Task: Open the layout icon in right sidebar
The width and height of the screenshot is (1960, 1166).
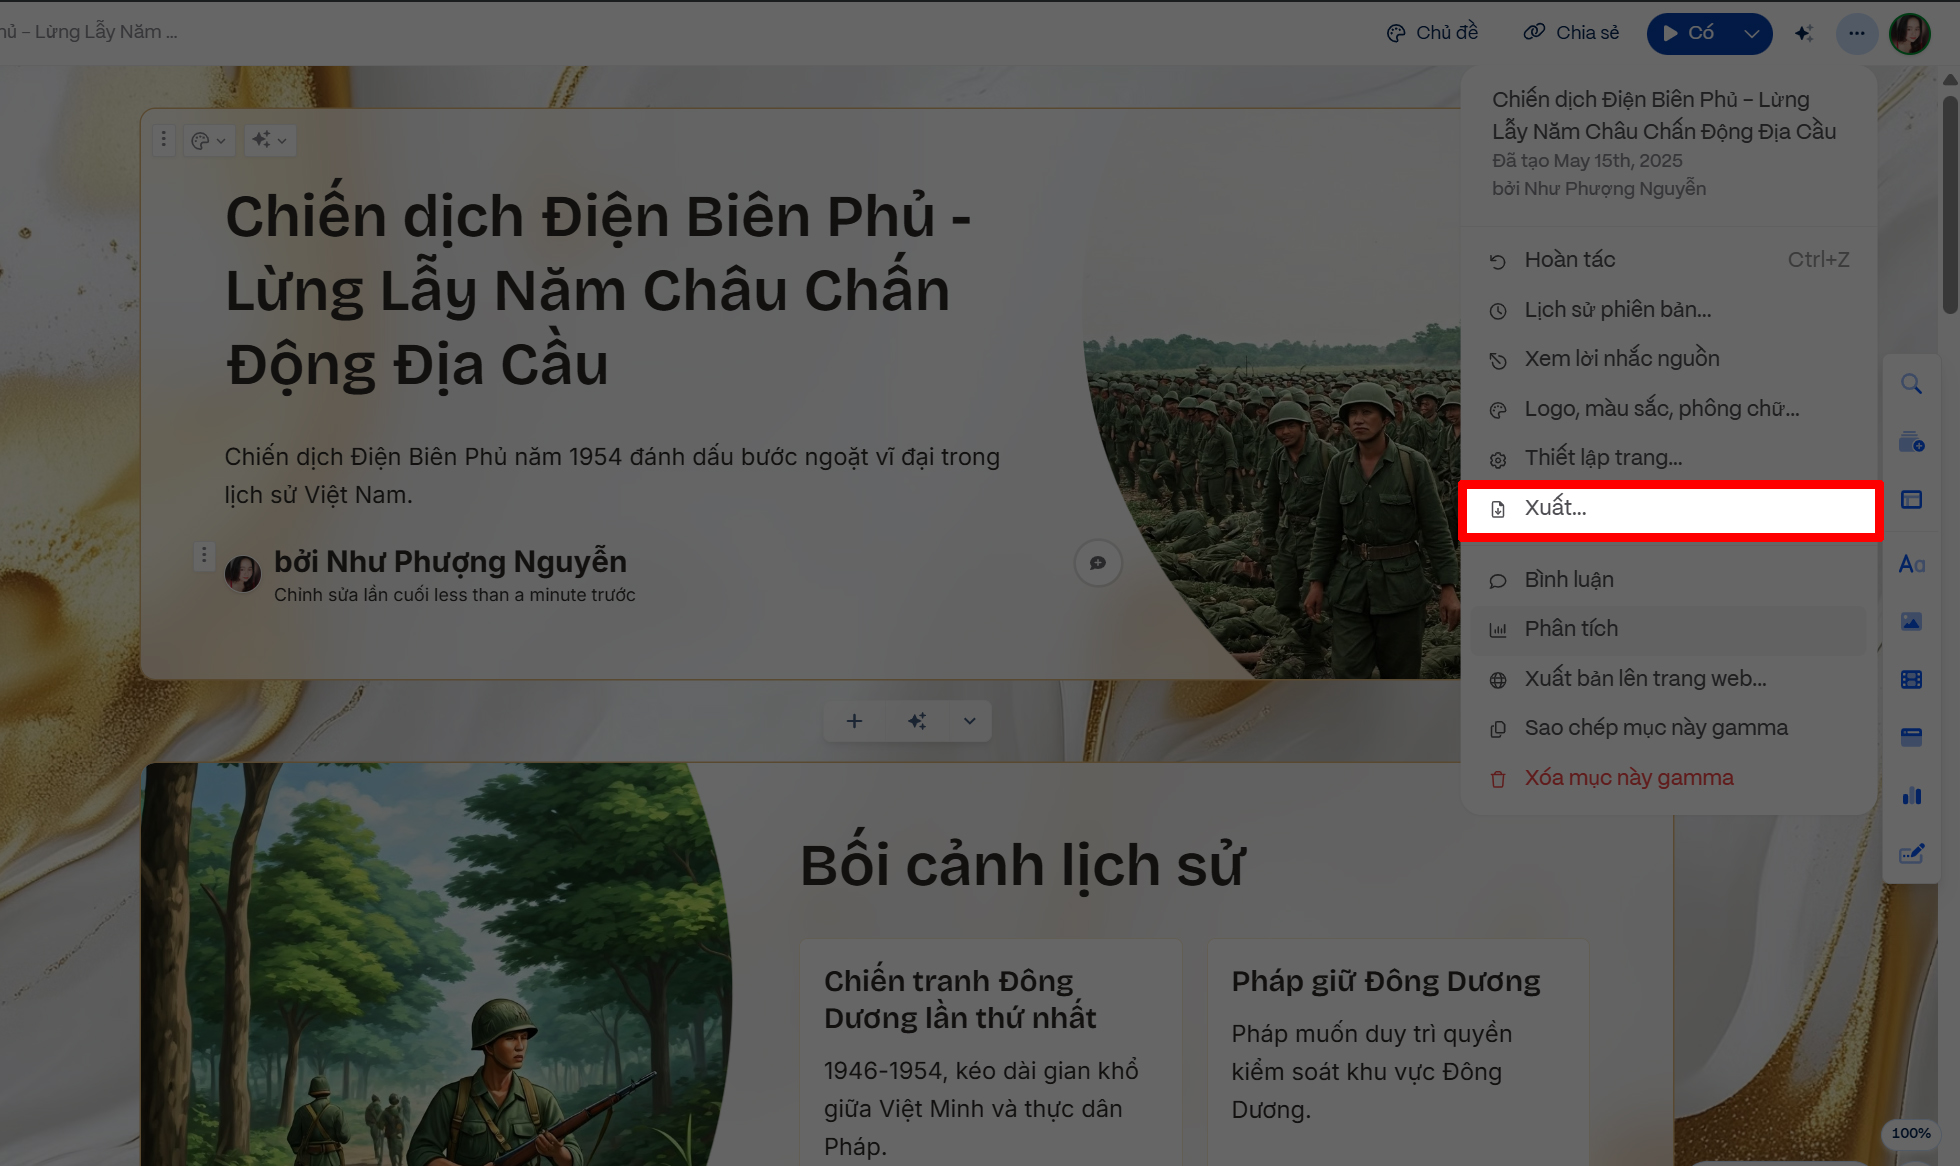Action: [x=1911, y=500]
